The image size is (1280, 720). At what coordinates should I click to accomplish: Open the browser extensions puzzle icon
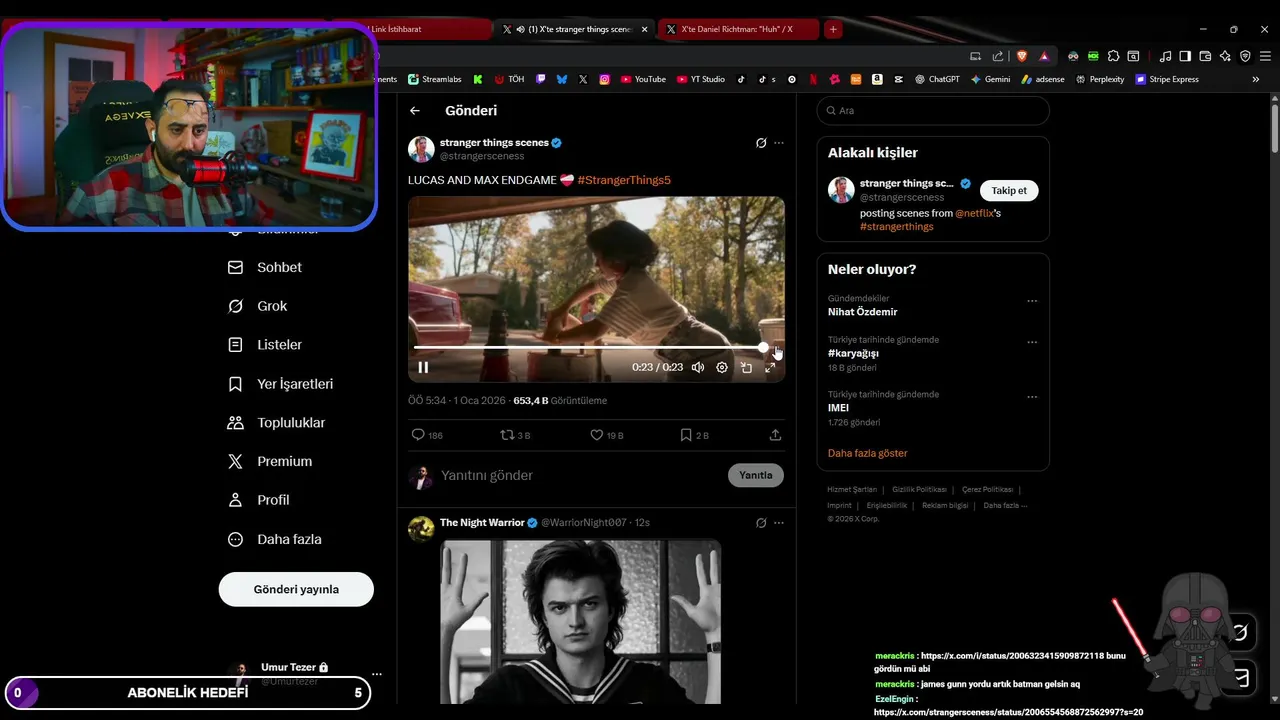pos(1113,56)
